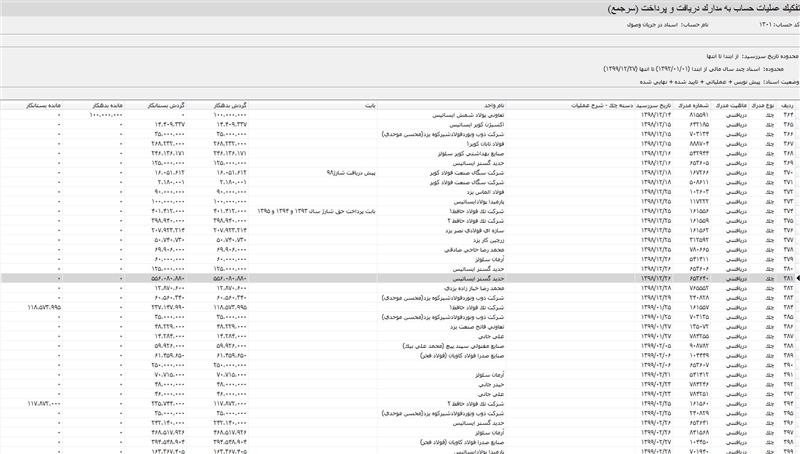800x454 pixels.
Task: Click the شماره مدرک column header
Action: tap(693, 106)
